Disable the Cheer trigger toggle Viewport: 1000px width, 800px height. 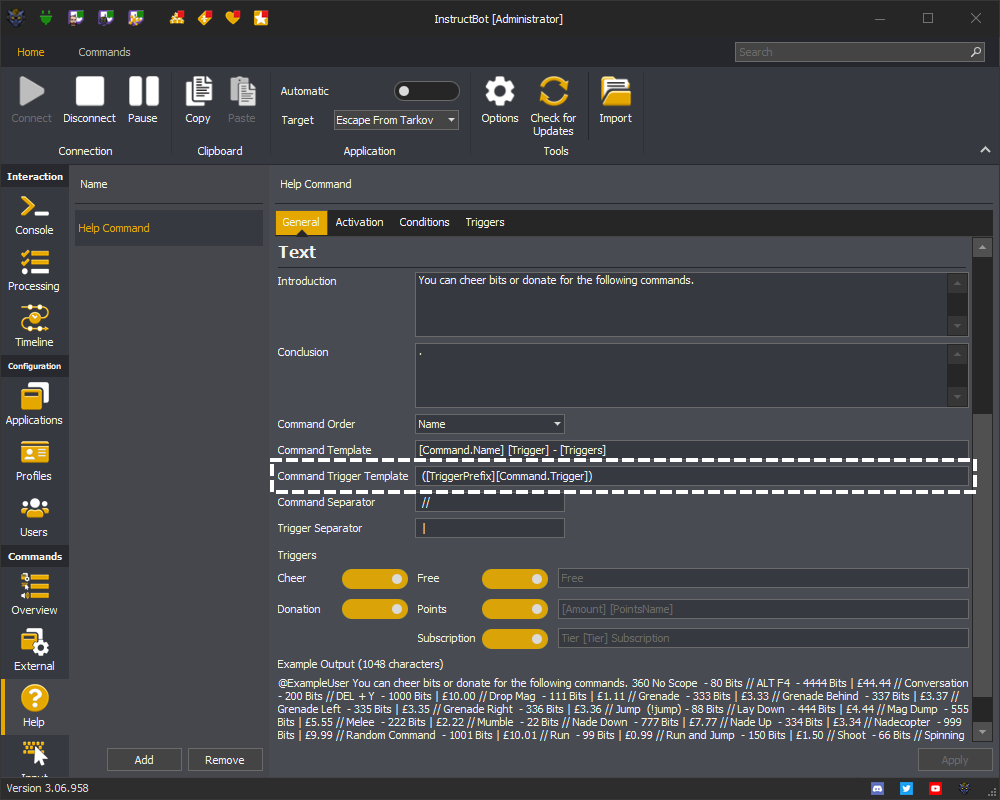pyautogui.click(x=375, y=578)
